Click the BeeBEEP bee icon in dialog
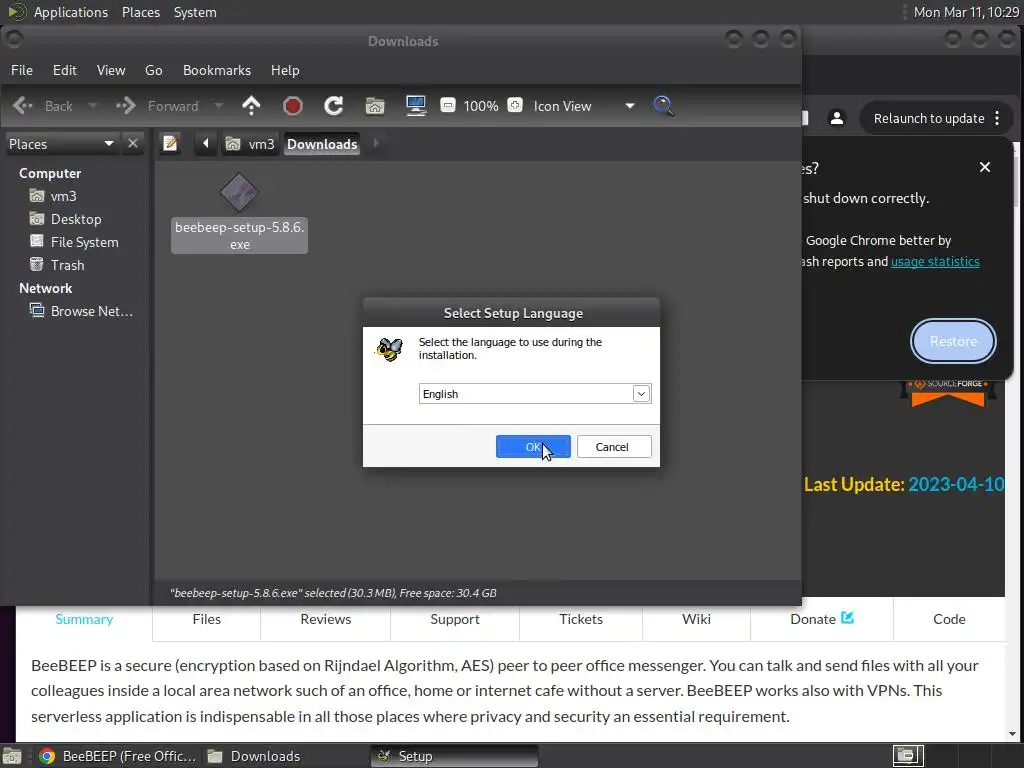This screenshot has height=768, width=1024. tap(390, 349)
